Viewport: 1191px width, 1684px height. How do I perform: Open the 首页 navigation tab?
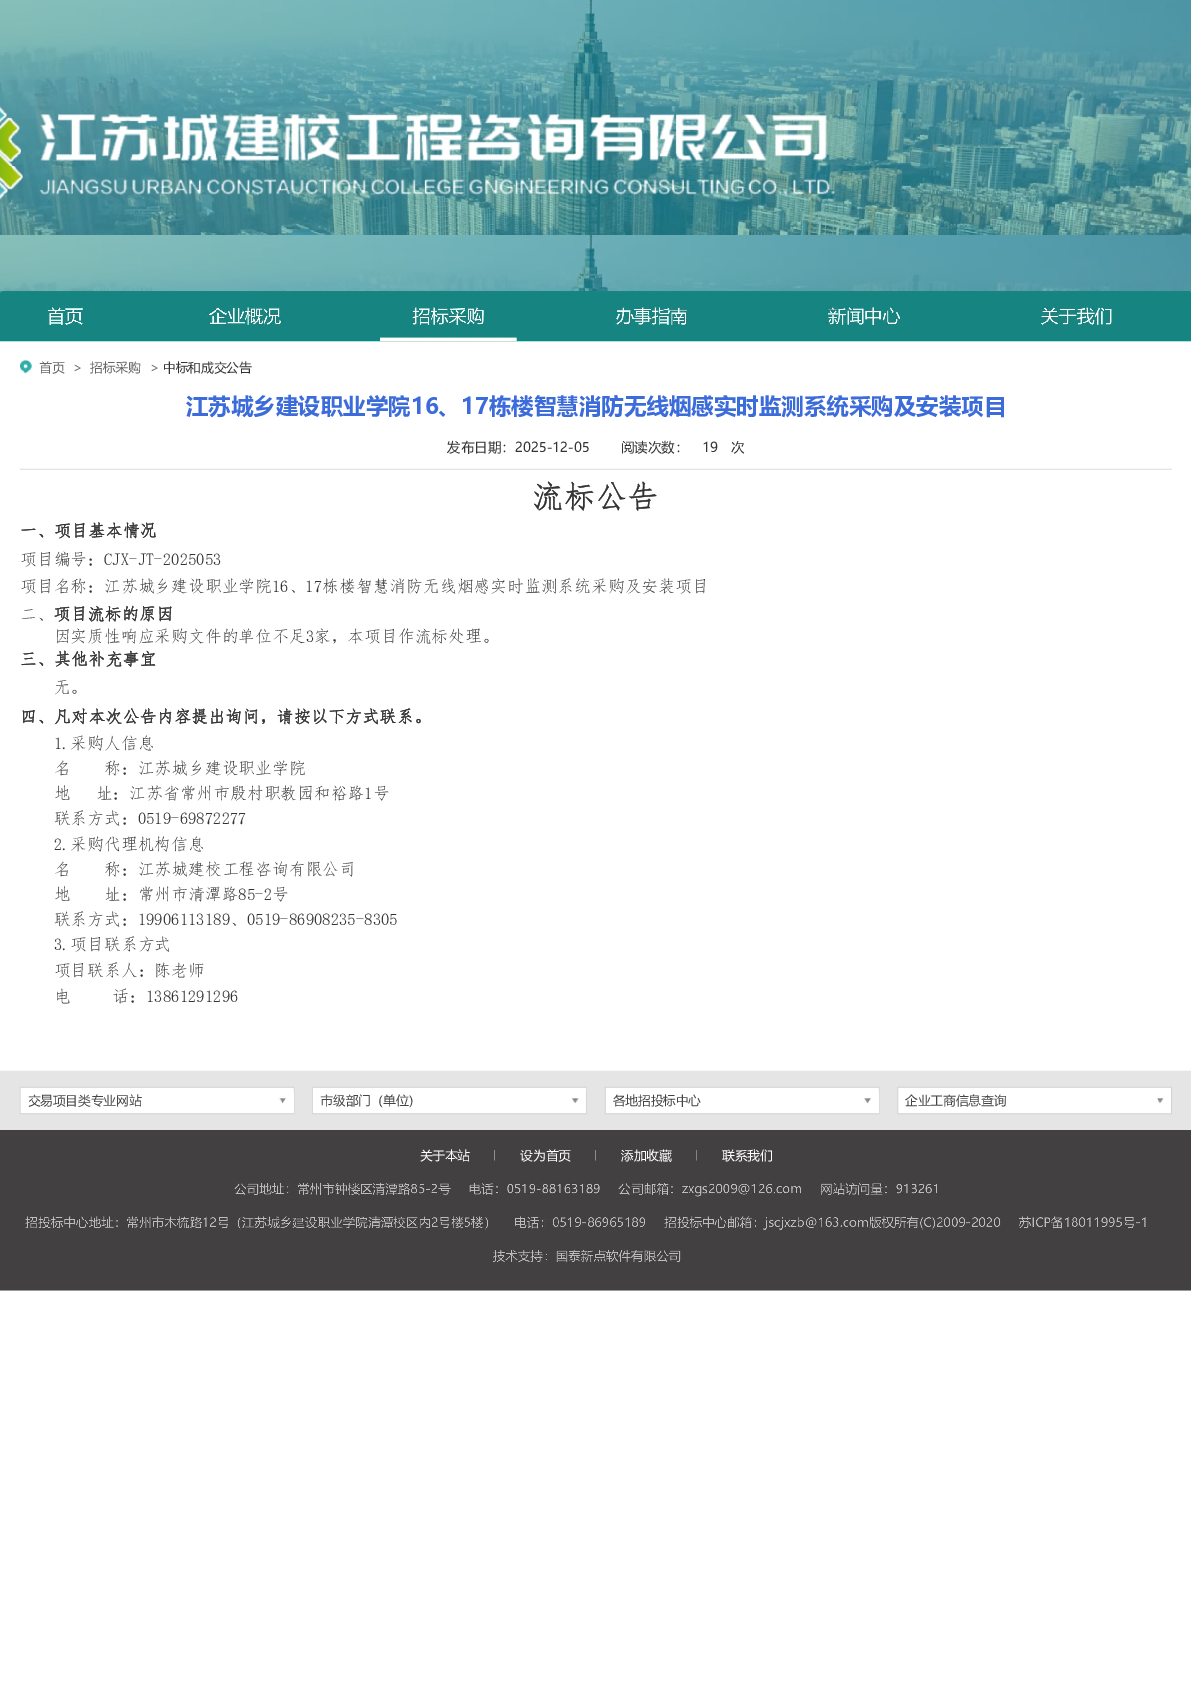tap(65, 316)
